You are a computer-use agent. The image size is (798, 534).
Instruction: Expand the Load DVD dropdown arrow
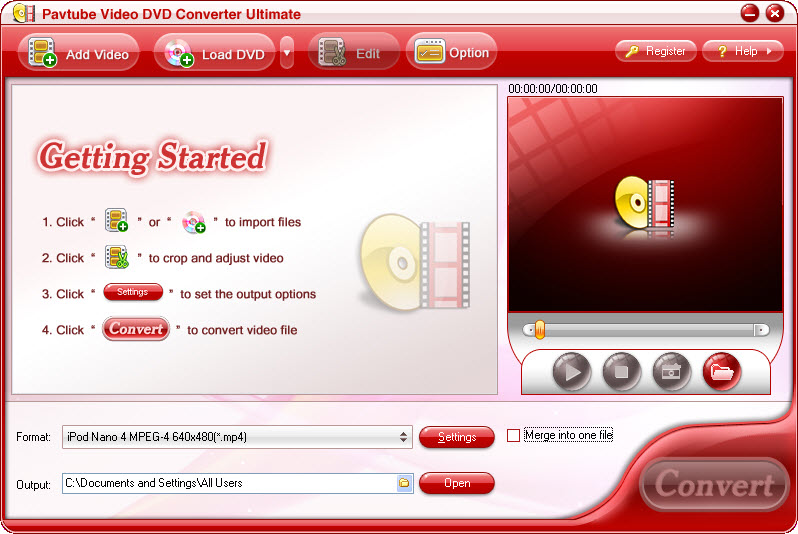[287, 52]
